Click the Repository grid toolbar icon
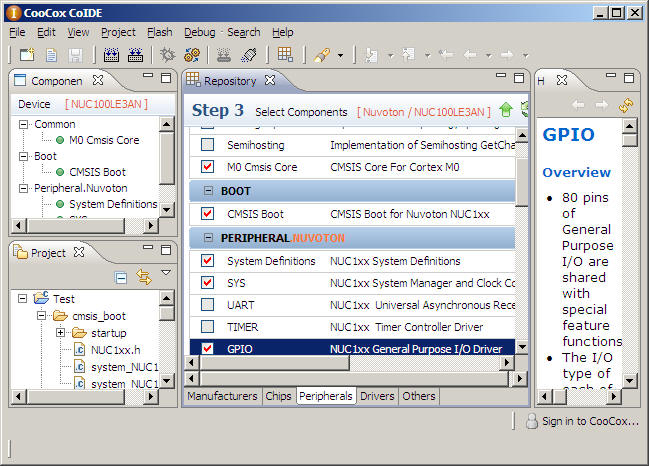This screenshot has height=466, width=649. pos(285,54)
